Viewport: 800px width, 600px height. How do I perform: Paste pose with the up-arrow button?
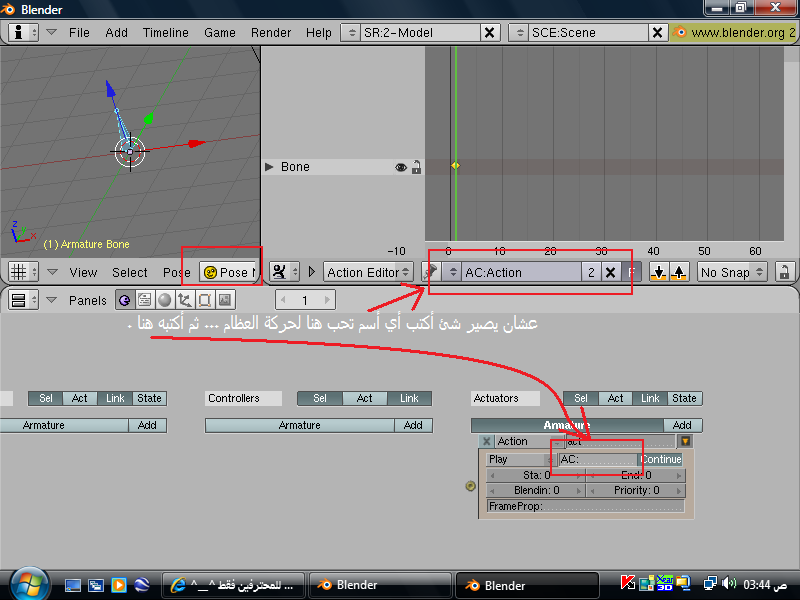pyautogui.click(x=679, y=272)
